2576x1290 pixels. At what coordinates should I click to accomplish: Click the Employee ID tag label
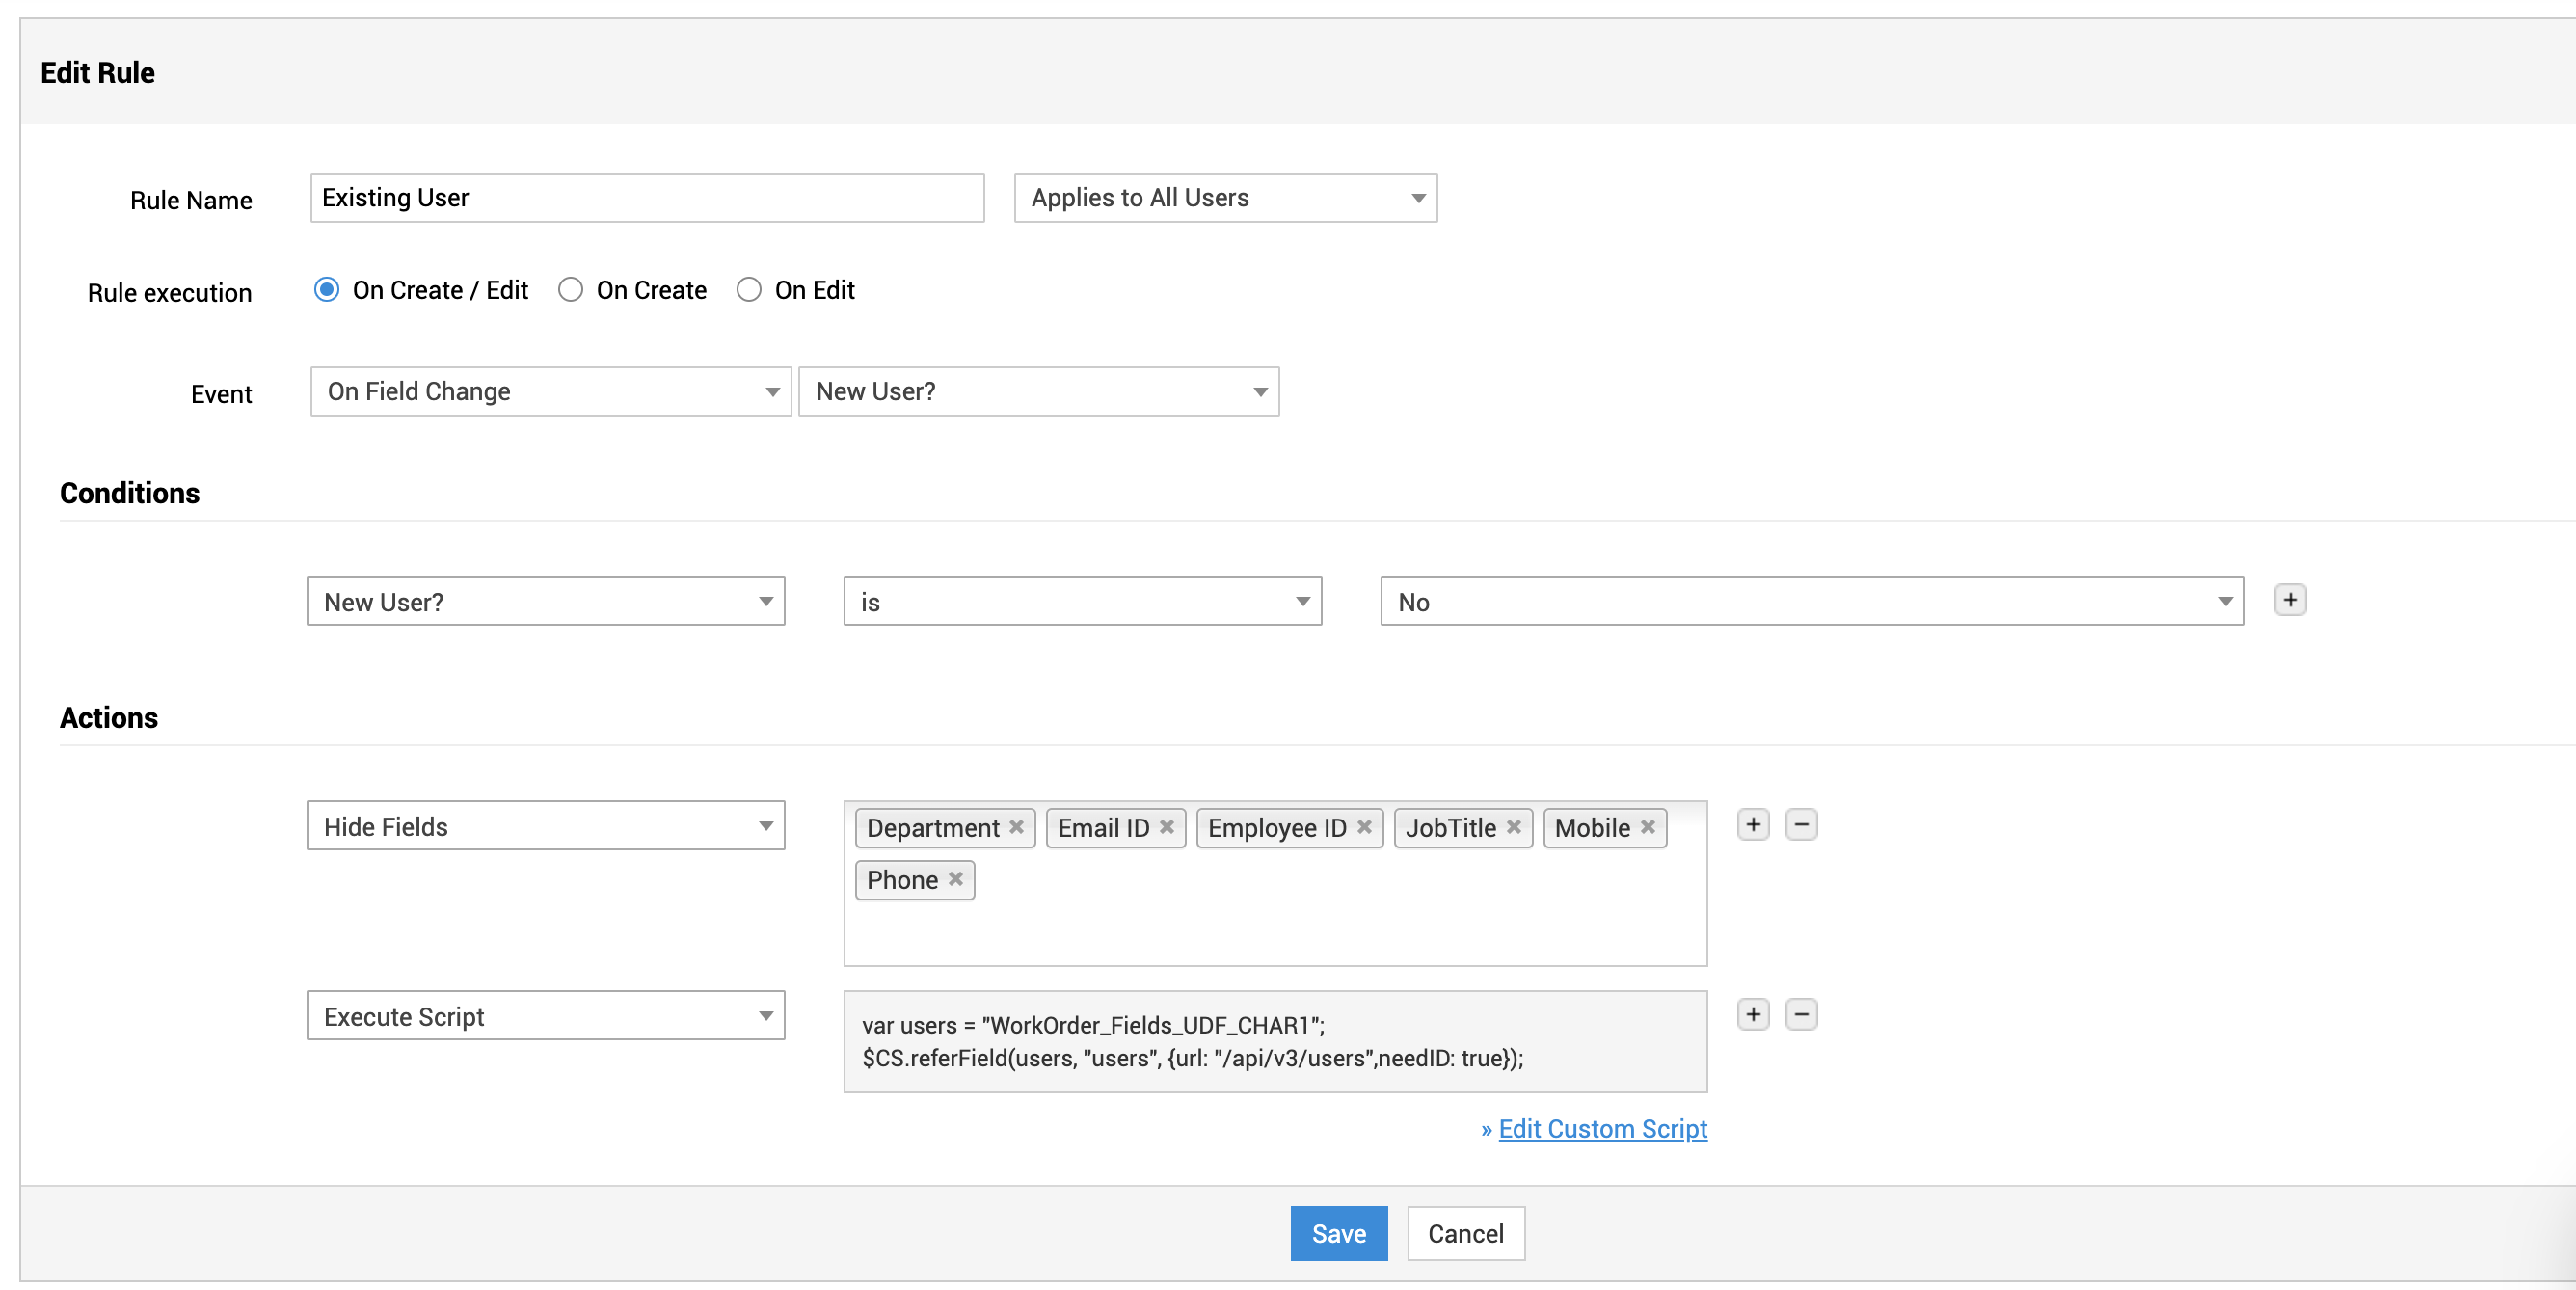pyautogui.click(x=1276, y=828)
